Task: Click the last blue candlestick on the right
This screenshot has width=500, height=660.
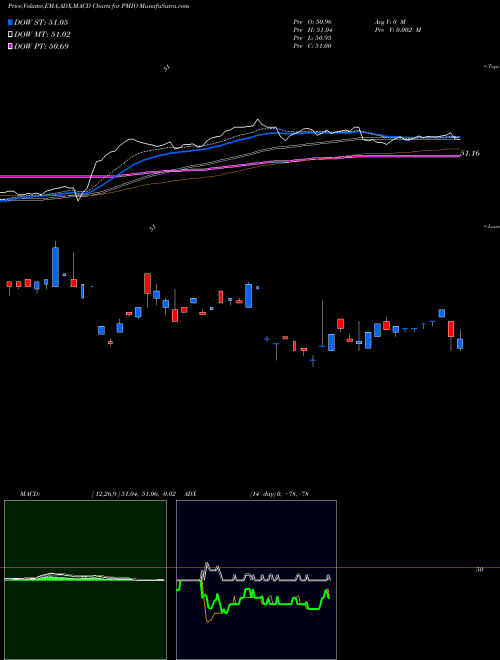Action: (460, 343)
